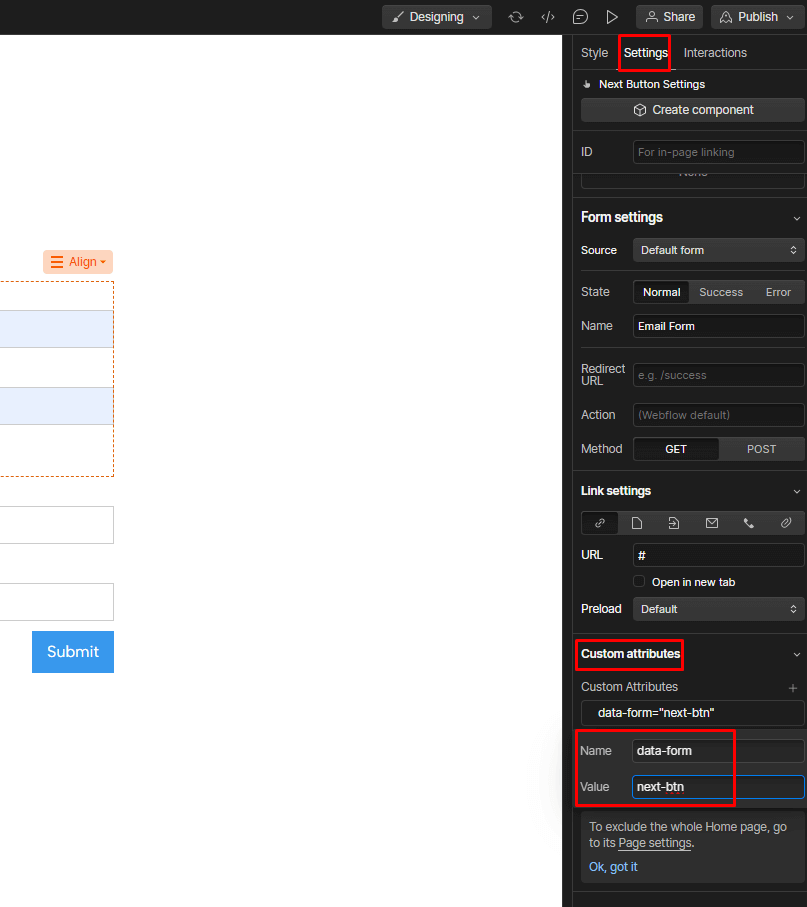The width and height of the screenshot is (807, 907).
Task: Open the Align dropdown on canvas
Action: coord(78,262)
